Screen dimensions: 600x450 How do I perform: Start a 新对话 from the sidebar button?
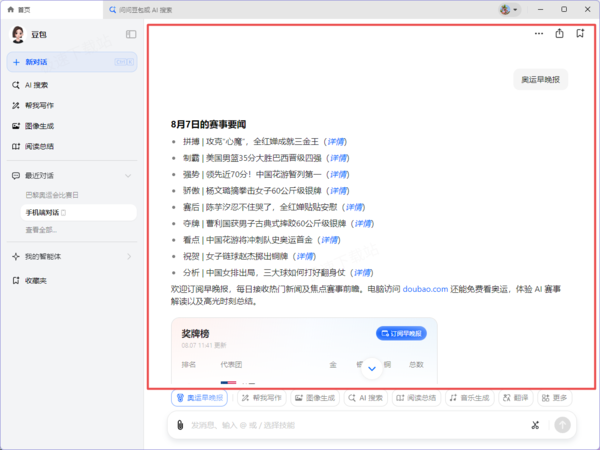(x=72, y=62)
